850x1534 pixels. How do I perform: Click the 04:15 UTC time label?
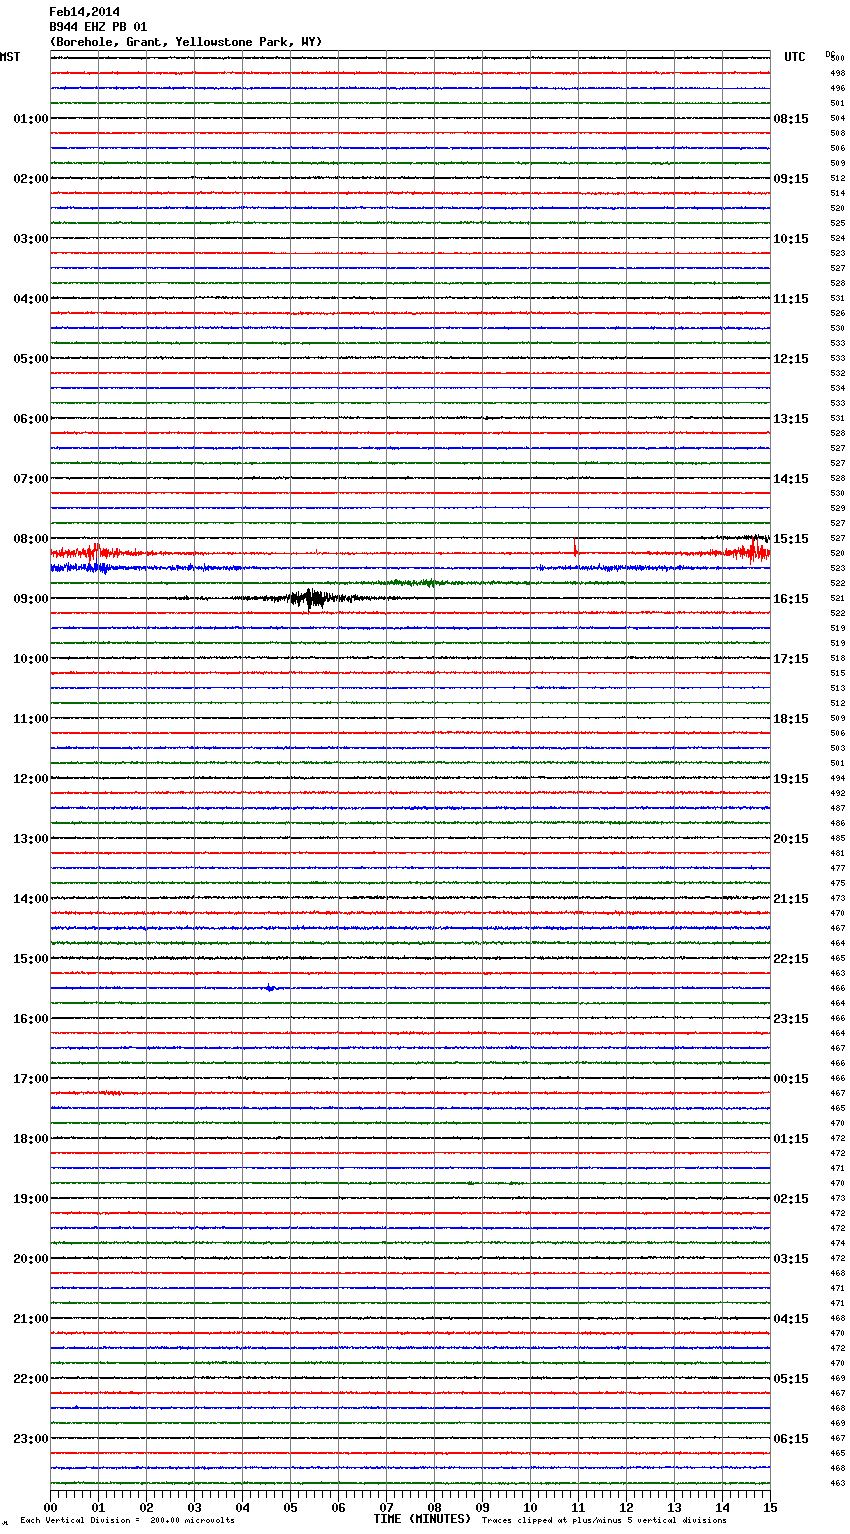point(791,1319)
